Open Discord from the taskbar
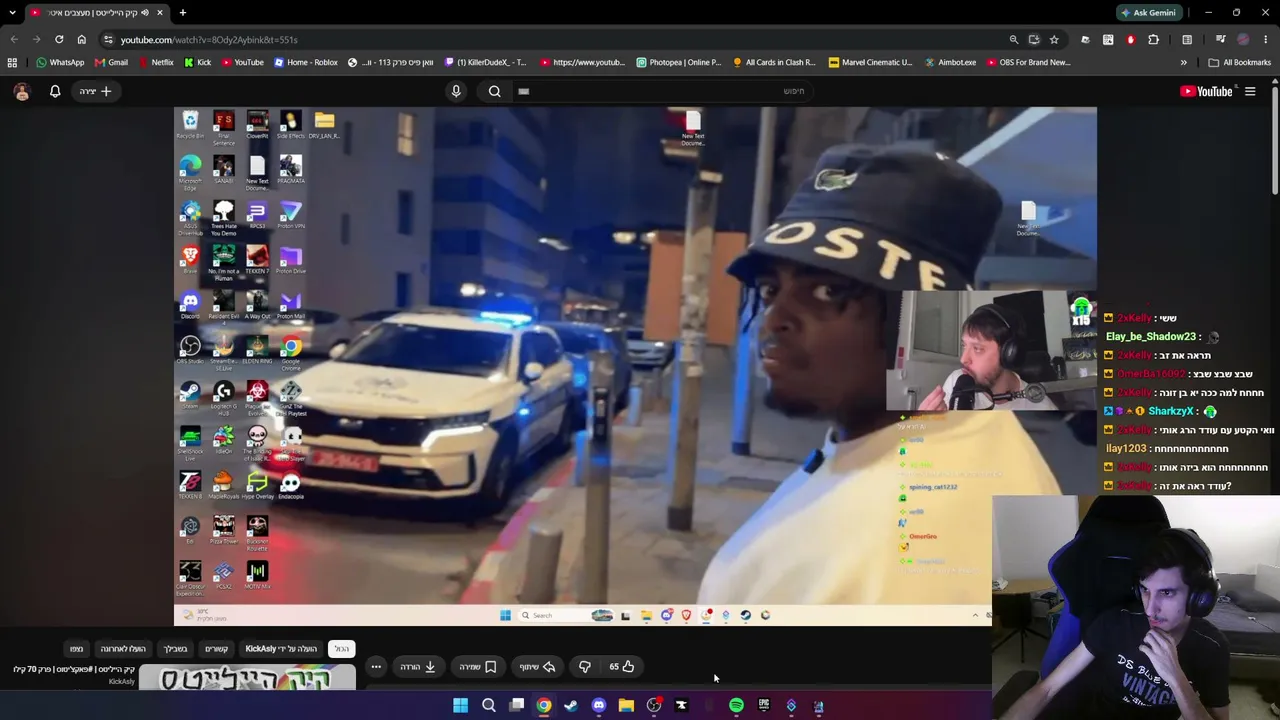 point(598,706)
